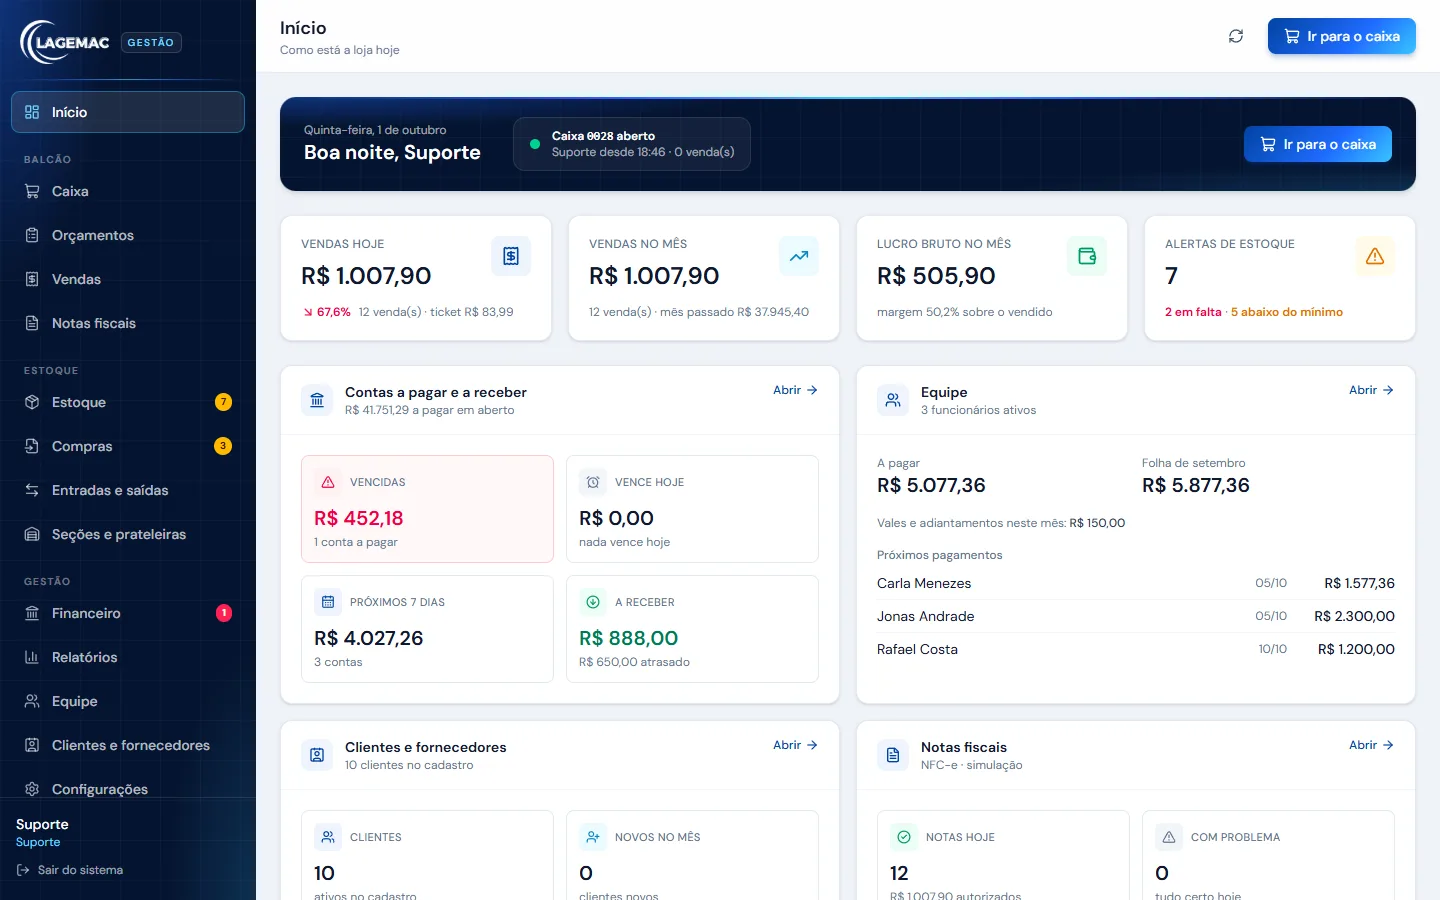Open Início in the sidebar
The image size is (1440, 900).
pos(128,112)
